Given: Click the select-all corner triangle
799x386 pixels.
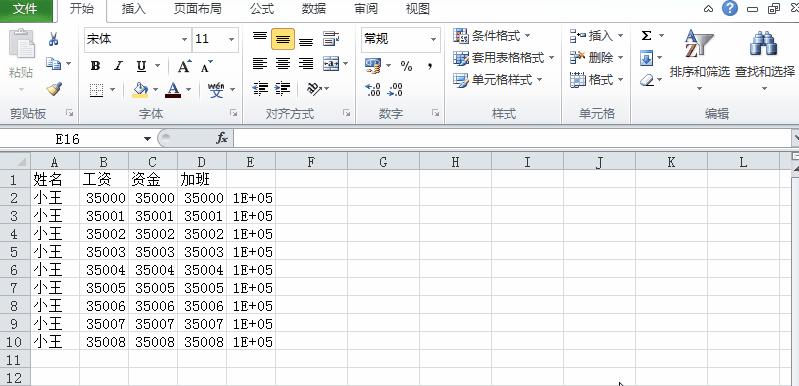Looking at the screenshot, I should coord(15,162).
